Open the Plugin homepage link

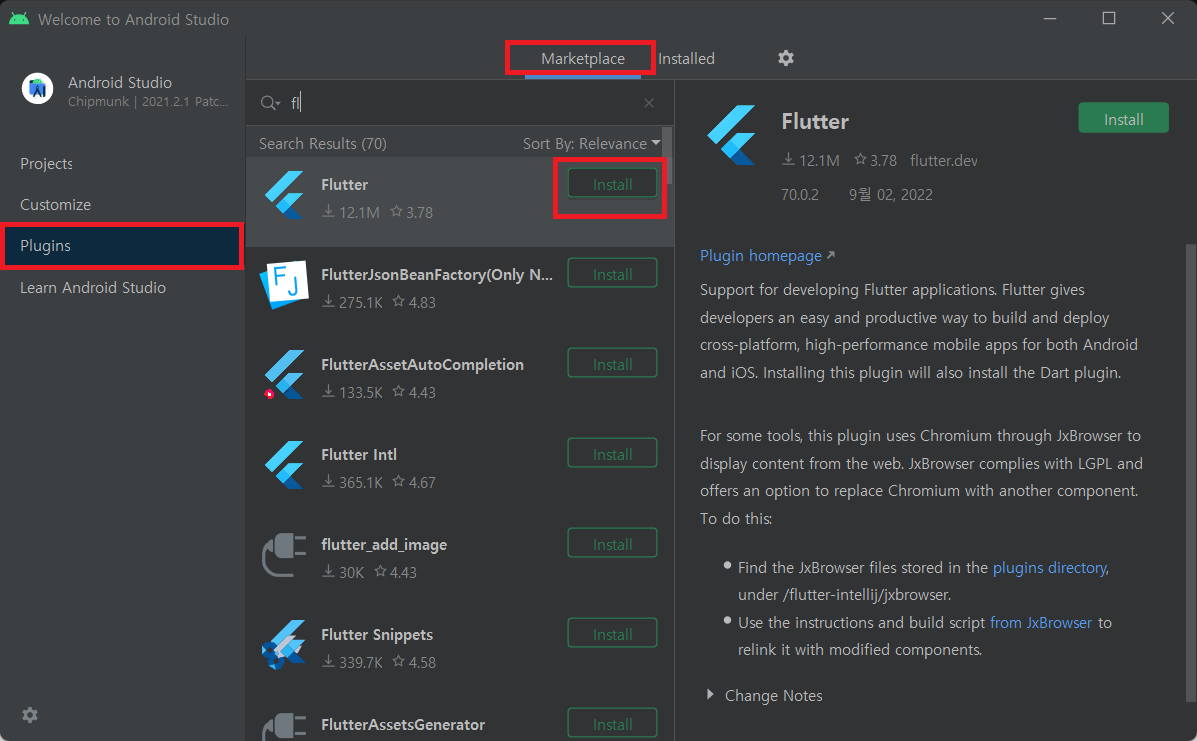coord(767,256)
